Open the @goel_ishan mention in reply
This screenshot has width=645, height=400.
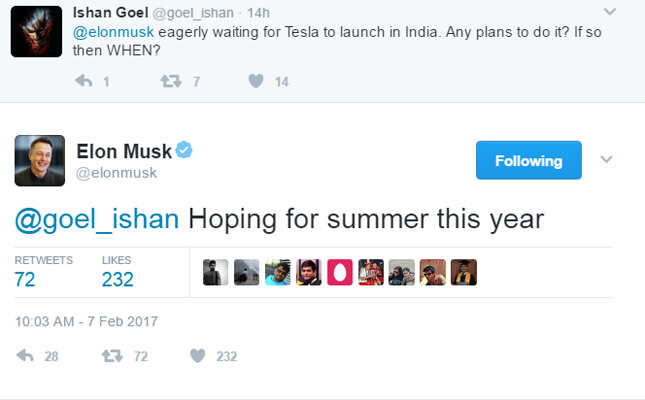97,217
